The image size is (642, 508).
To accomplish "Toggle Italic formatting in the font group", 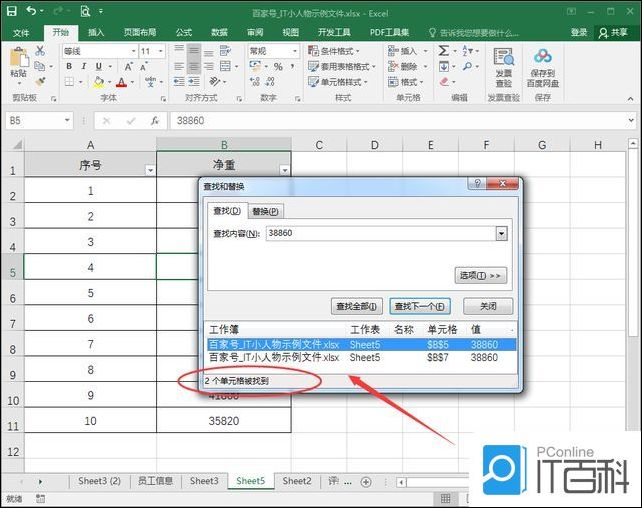I will [84, 67].
